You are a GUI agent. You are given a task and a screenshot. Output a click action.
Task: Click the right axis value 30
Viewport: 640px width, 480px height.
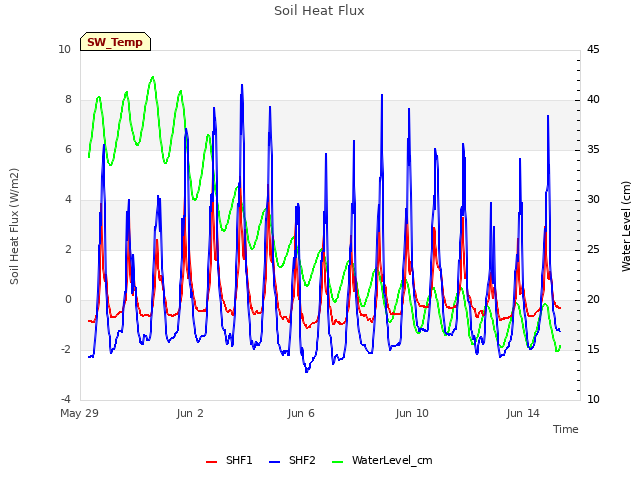click(x=593, y=200)
